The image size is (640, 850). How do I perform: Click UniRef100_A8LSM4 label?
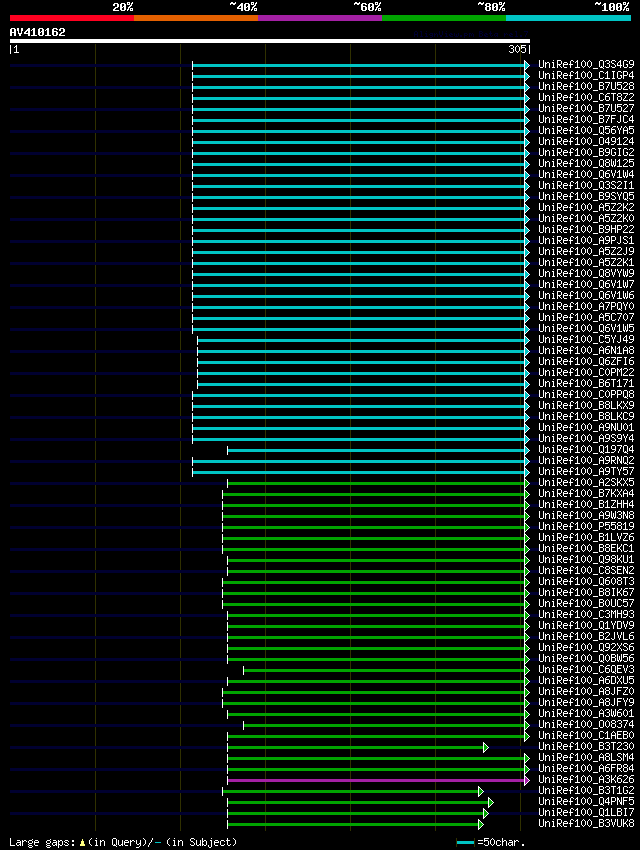[x=586, y=758]
